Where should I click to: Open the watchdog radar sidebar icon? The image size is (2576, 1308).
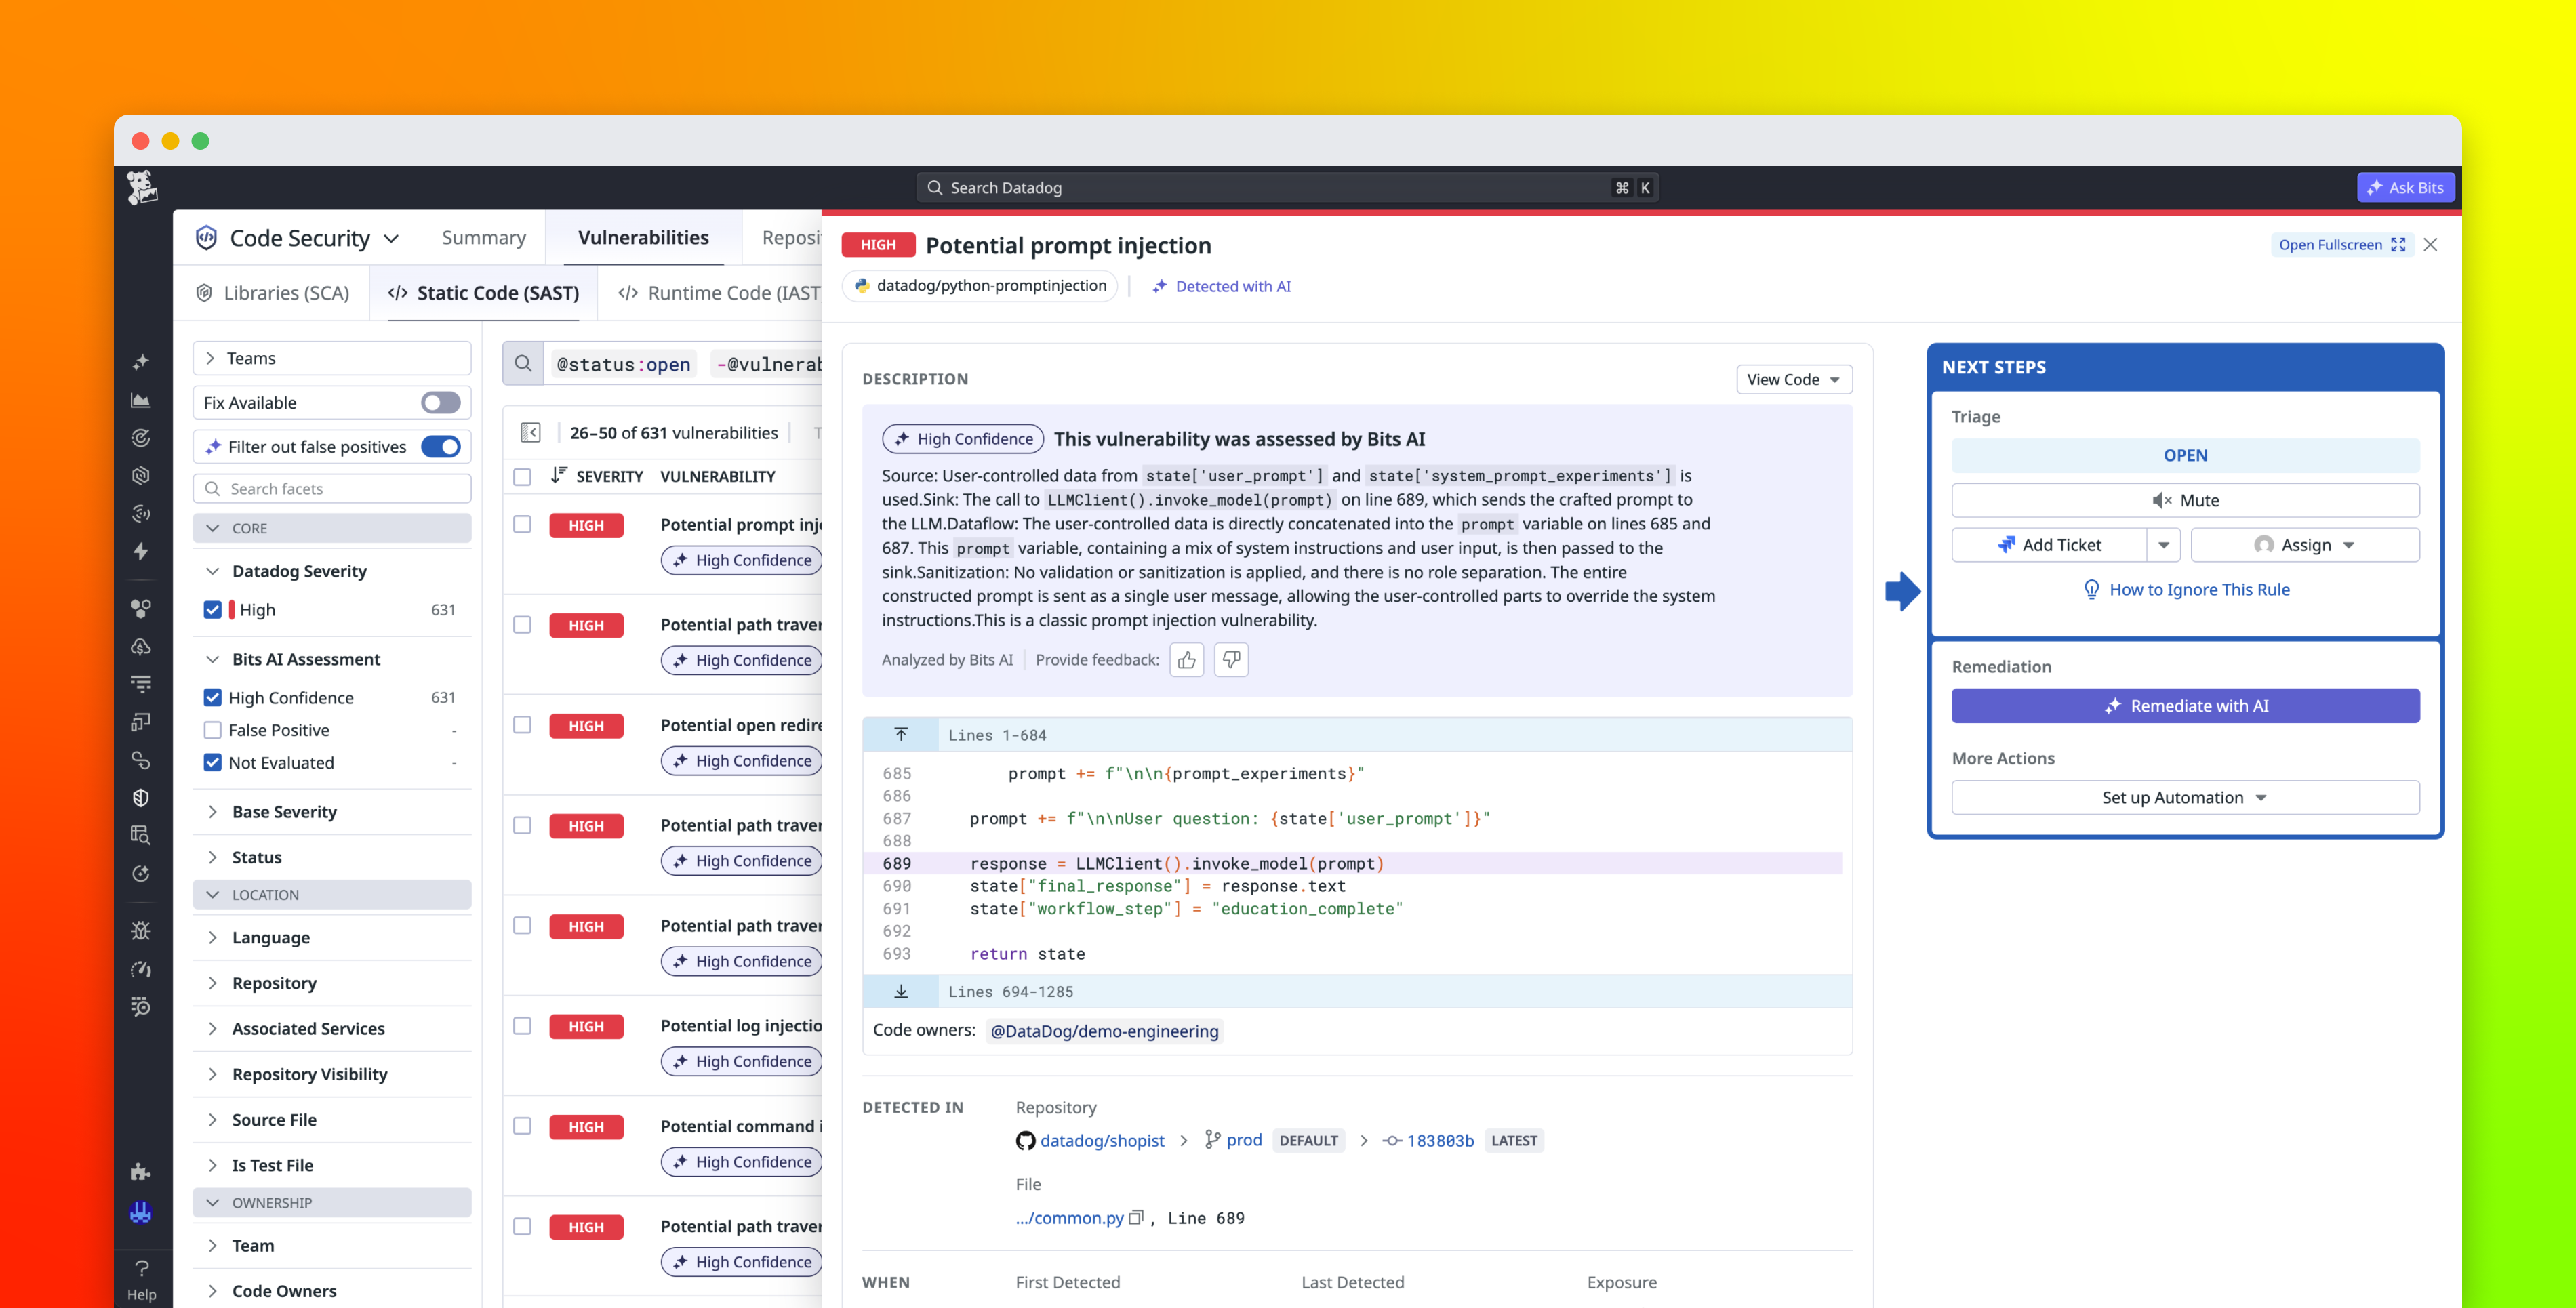141,438
